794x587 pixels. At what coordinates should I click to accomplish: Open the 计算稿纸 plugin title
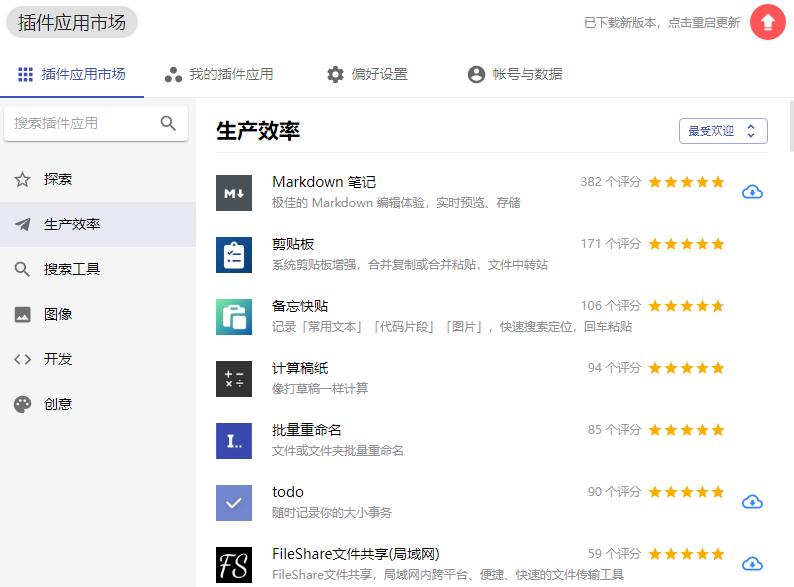[300, 368]
